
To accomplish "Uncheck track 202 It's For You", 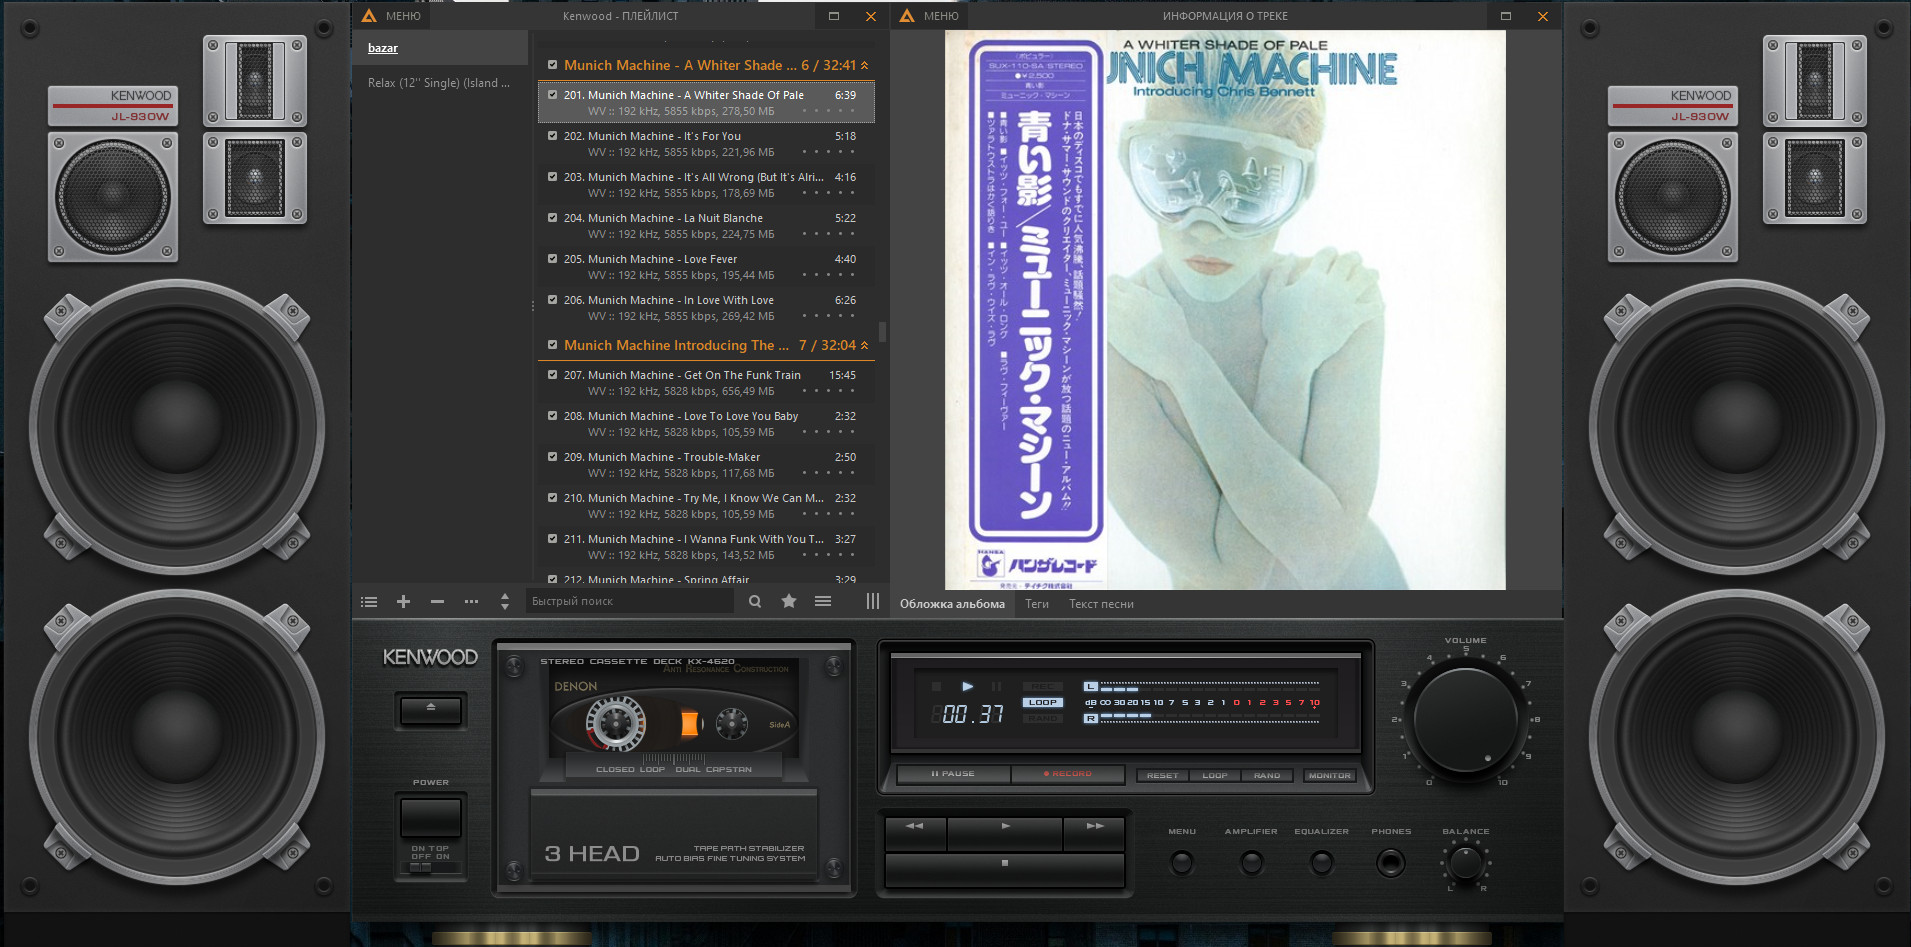I will coord(552,136).
